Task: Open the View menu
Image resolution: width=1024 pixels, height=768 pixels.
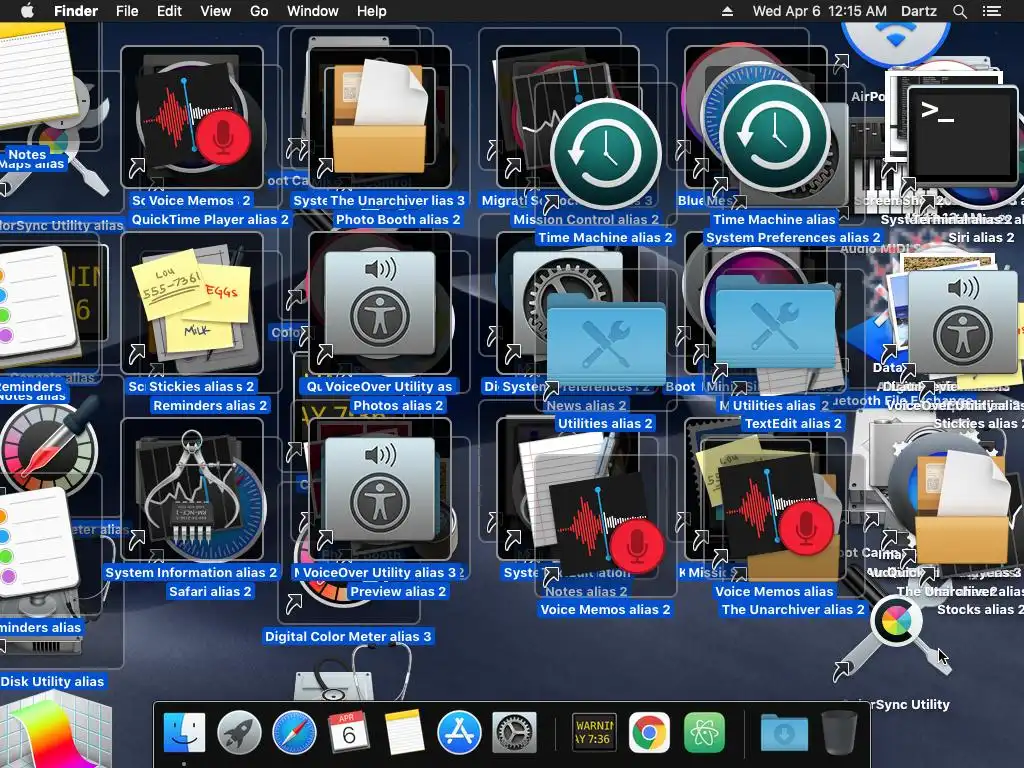Action: 216,11
